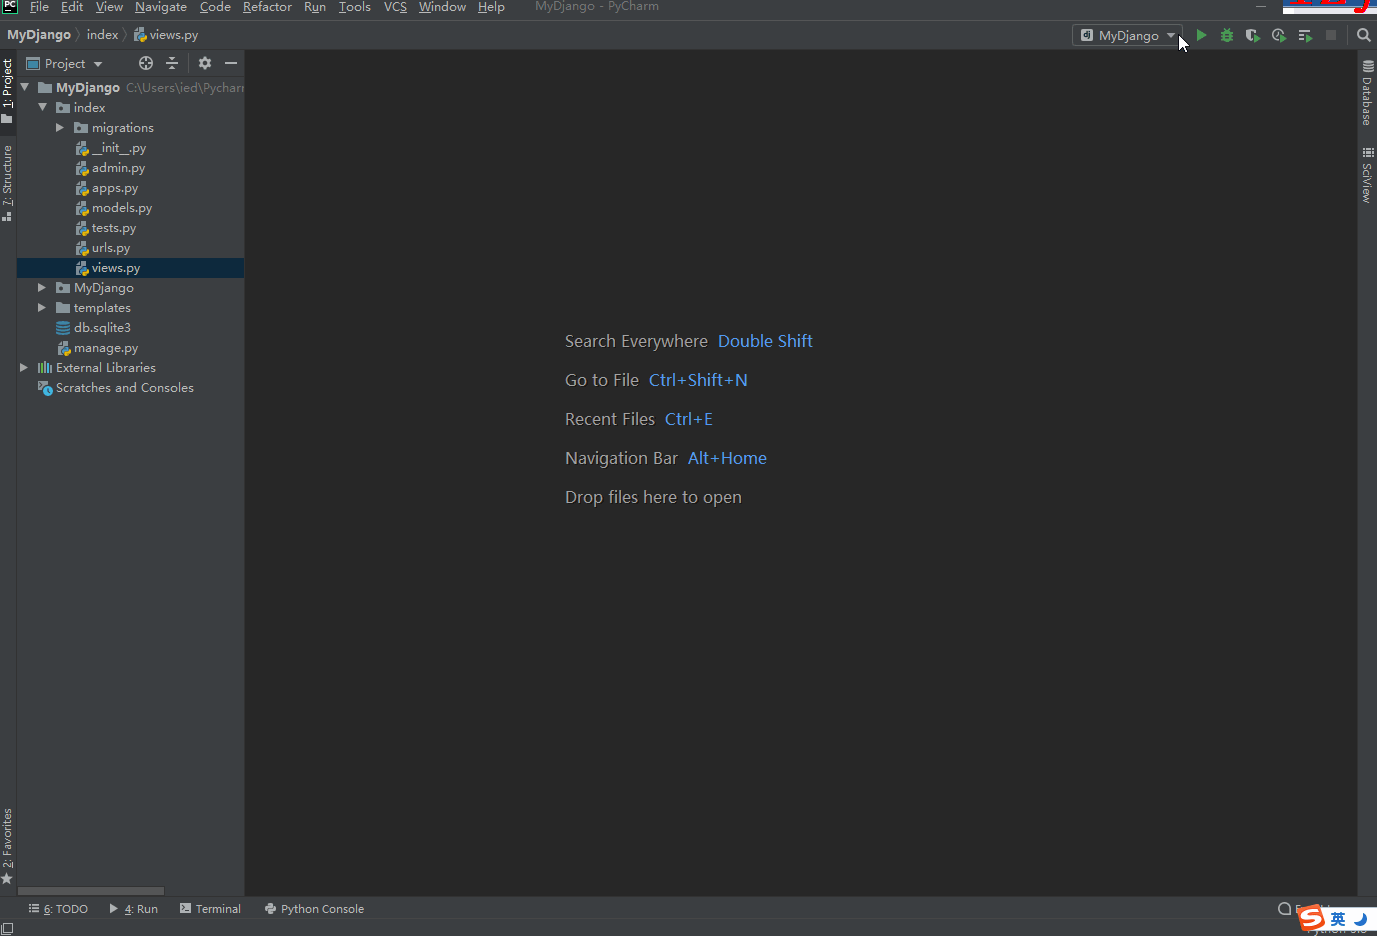This screenshot has height=936, width=1377.
Task: Toggle tool window bars corner icon
Action: point(8,928)
